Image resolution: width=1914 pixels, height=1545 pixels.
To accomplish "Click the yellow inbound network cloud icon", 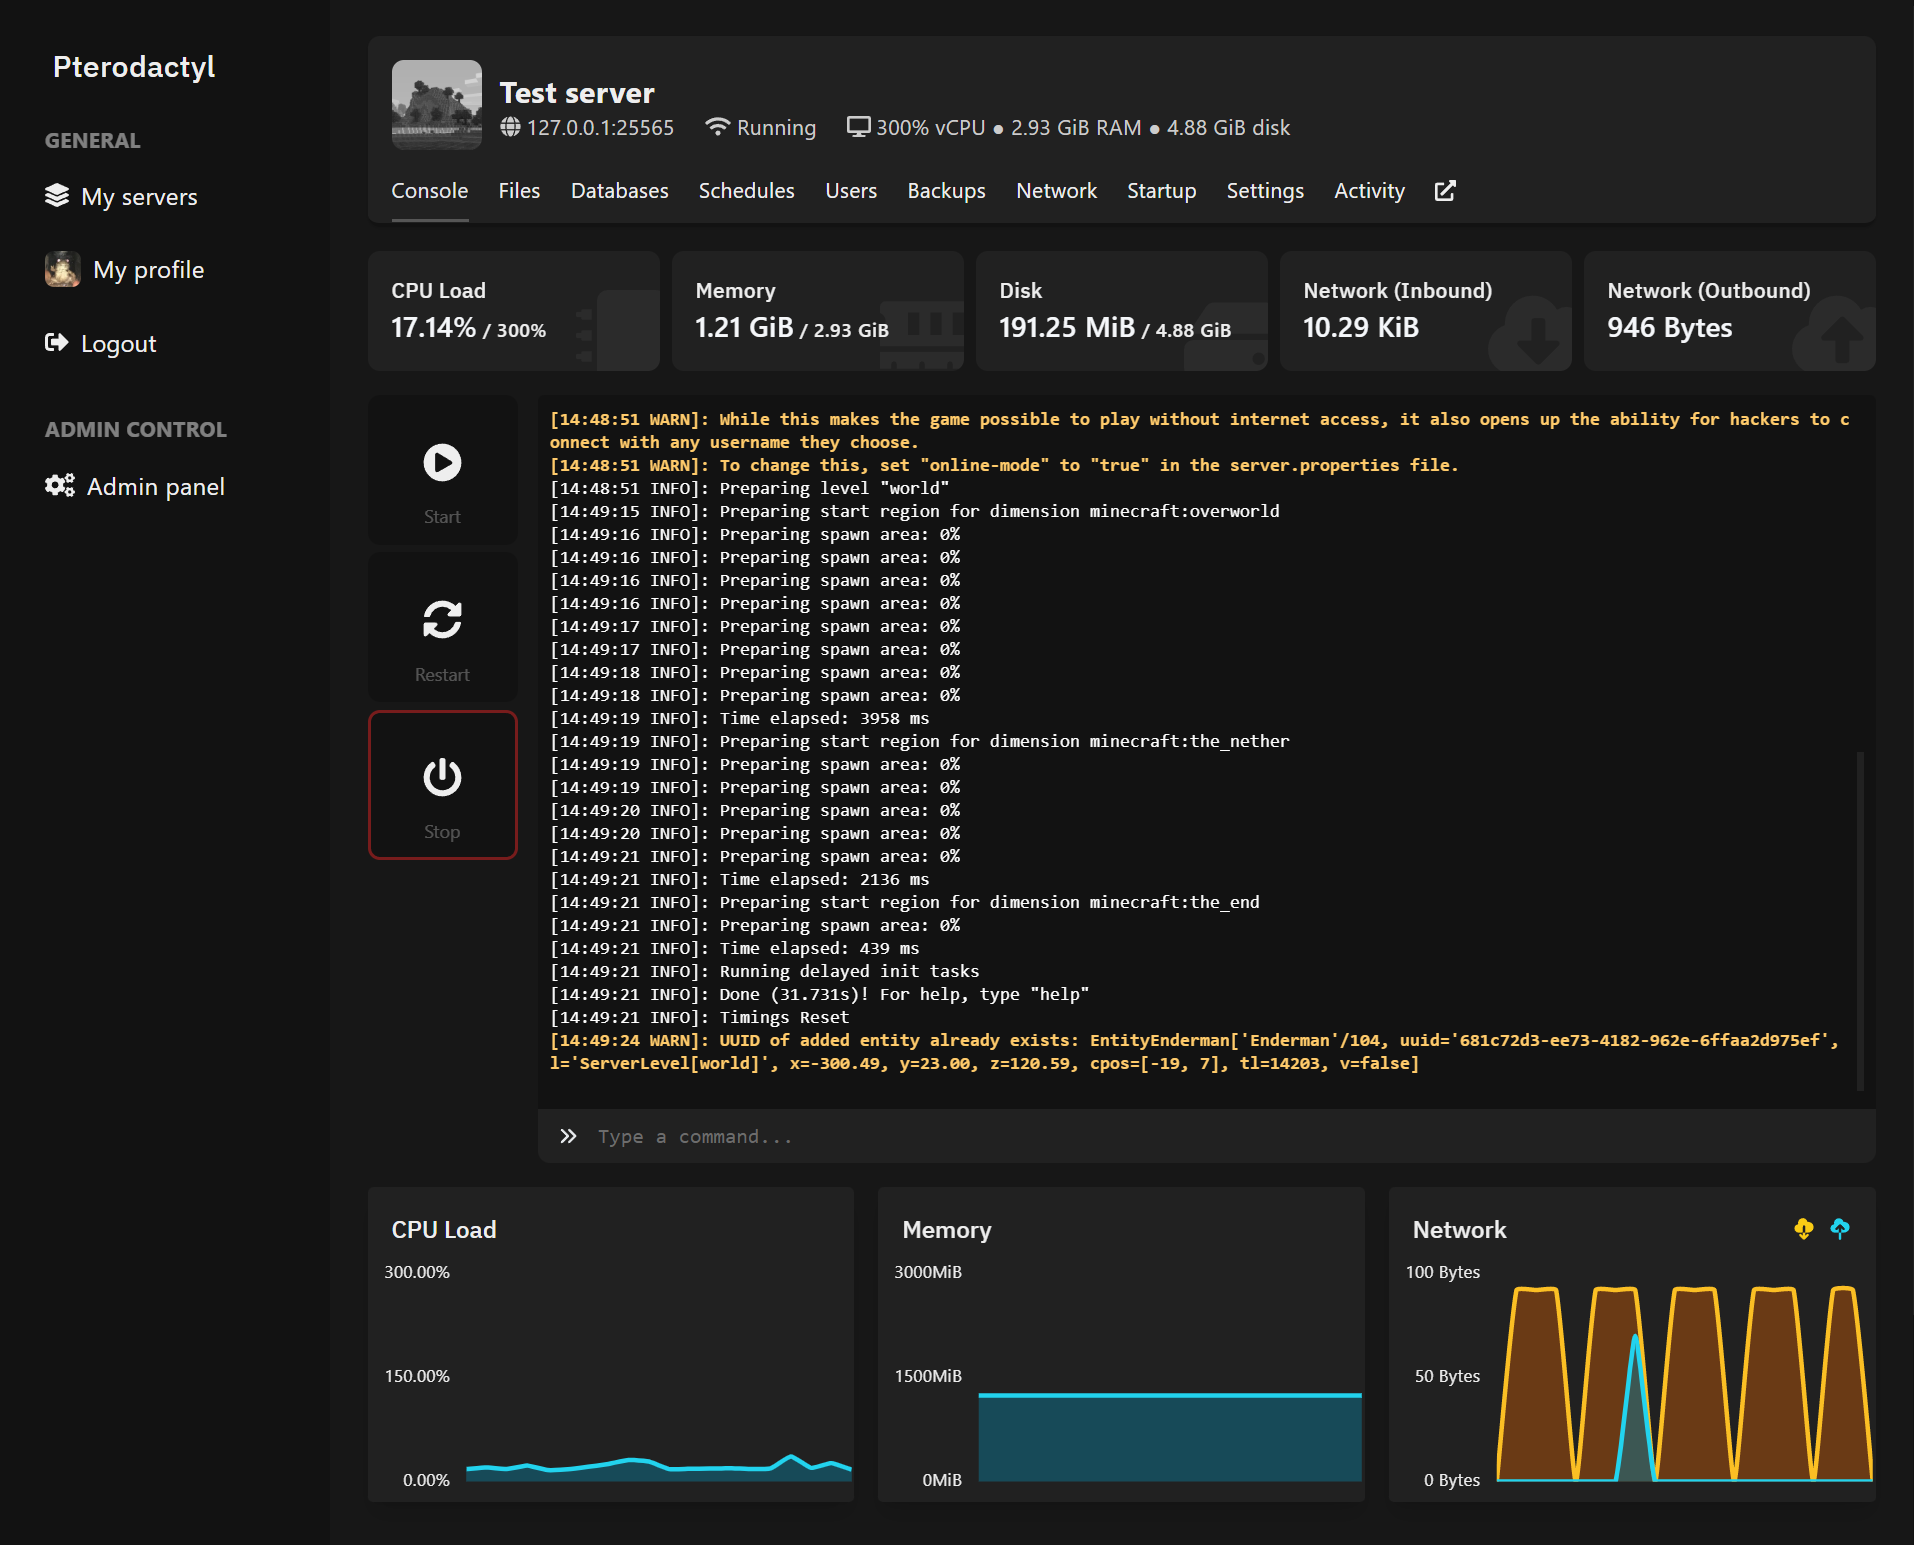I will 1803,1229.
